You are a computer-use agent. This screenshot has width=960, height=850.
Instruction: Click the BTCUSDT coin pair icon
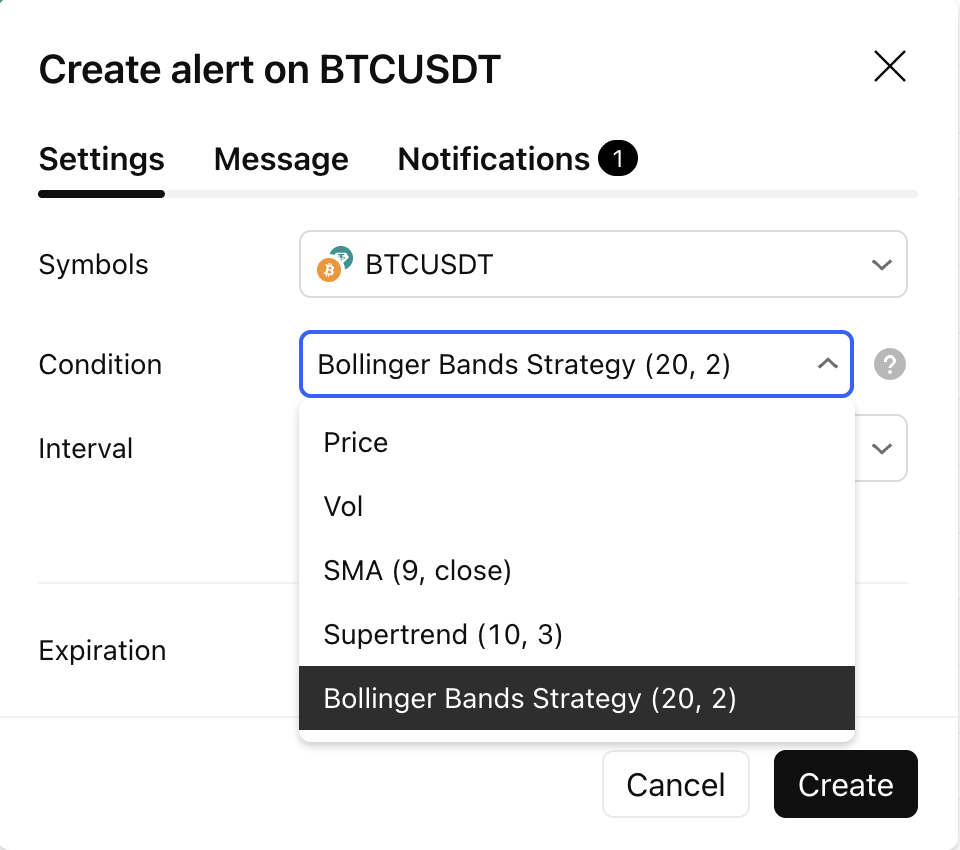pos(335,264)
